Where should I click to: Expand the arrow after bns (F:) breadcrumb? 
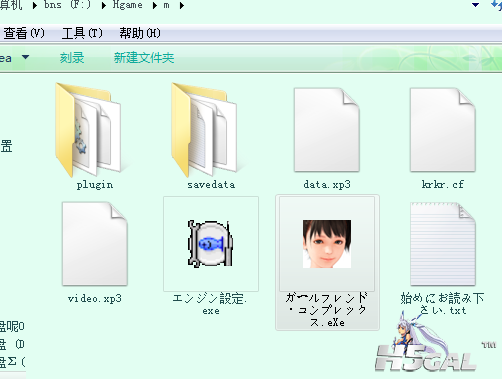[104, 6]
